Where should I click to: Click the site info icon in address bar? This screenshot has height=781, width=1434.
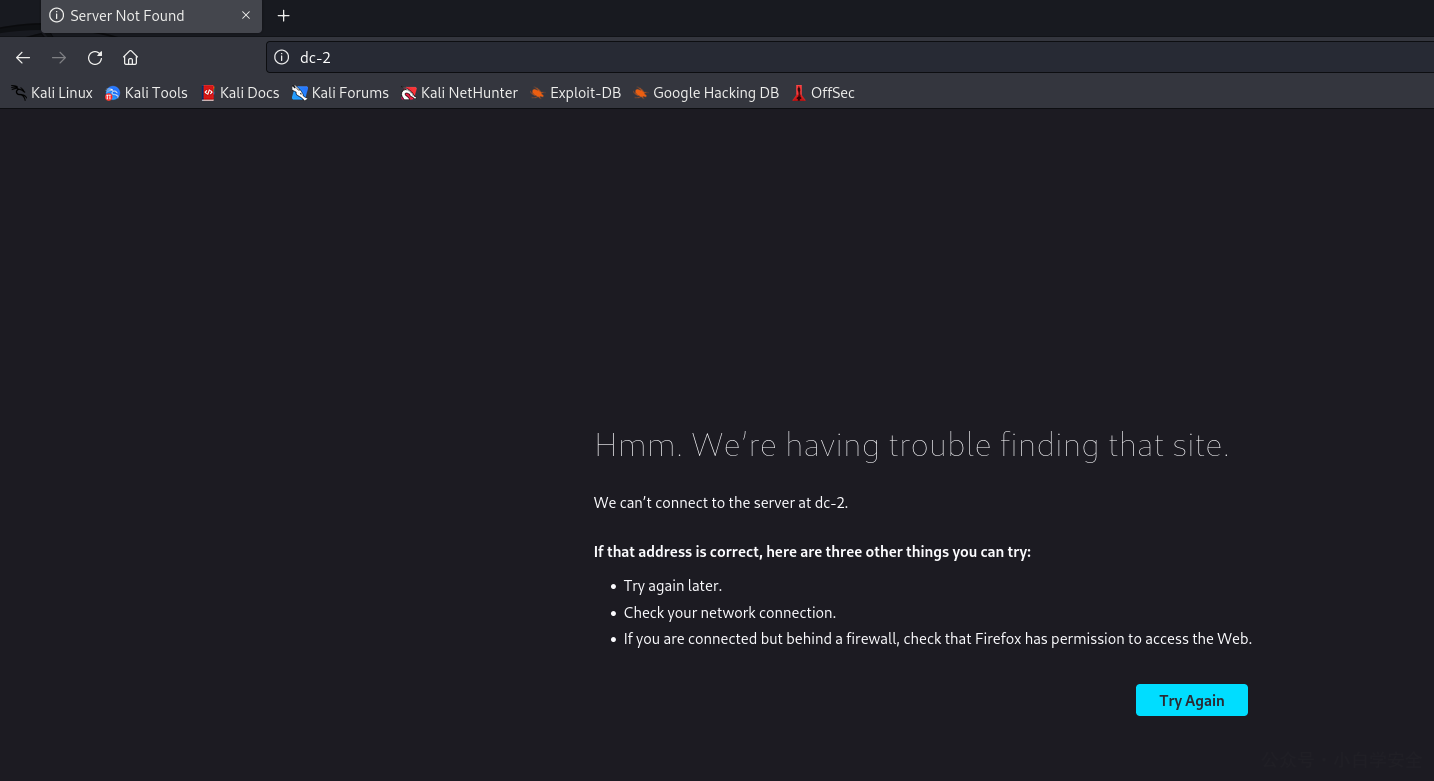tap(282, 58)
